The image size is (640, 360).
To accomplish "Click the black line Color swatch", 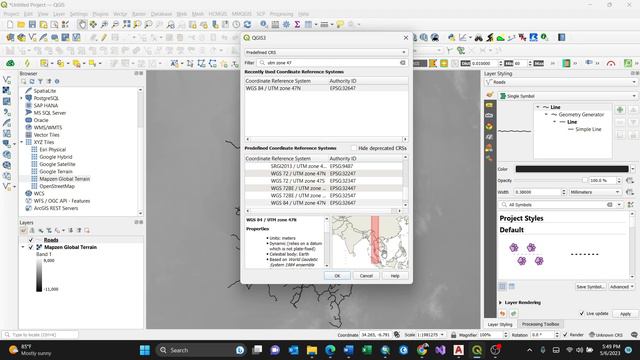I will 572,169.
